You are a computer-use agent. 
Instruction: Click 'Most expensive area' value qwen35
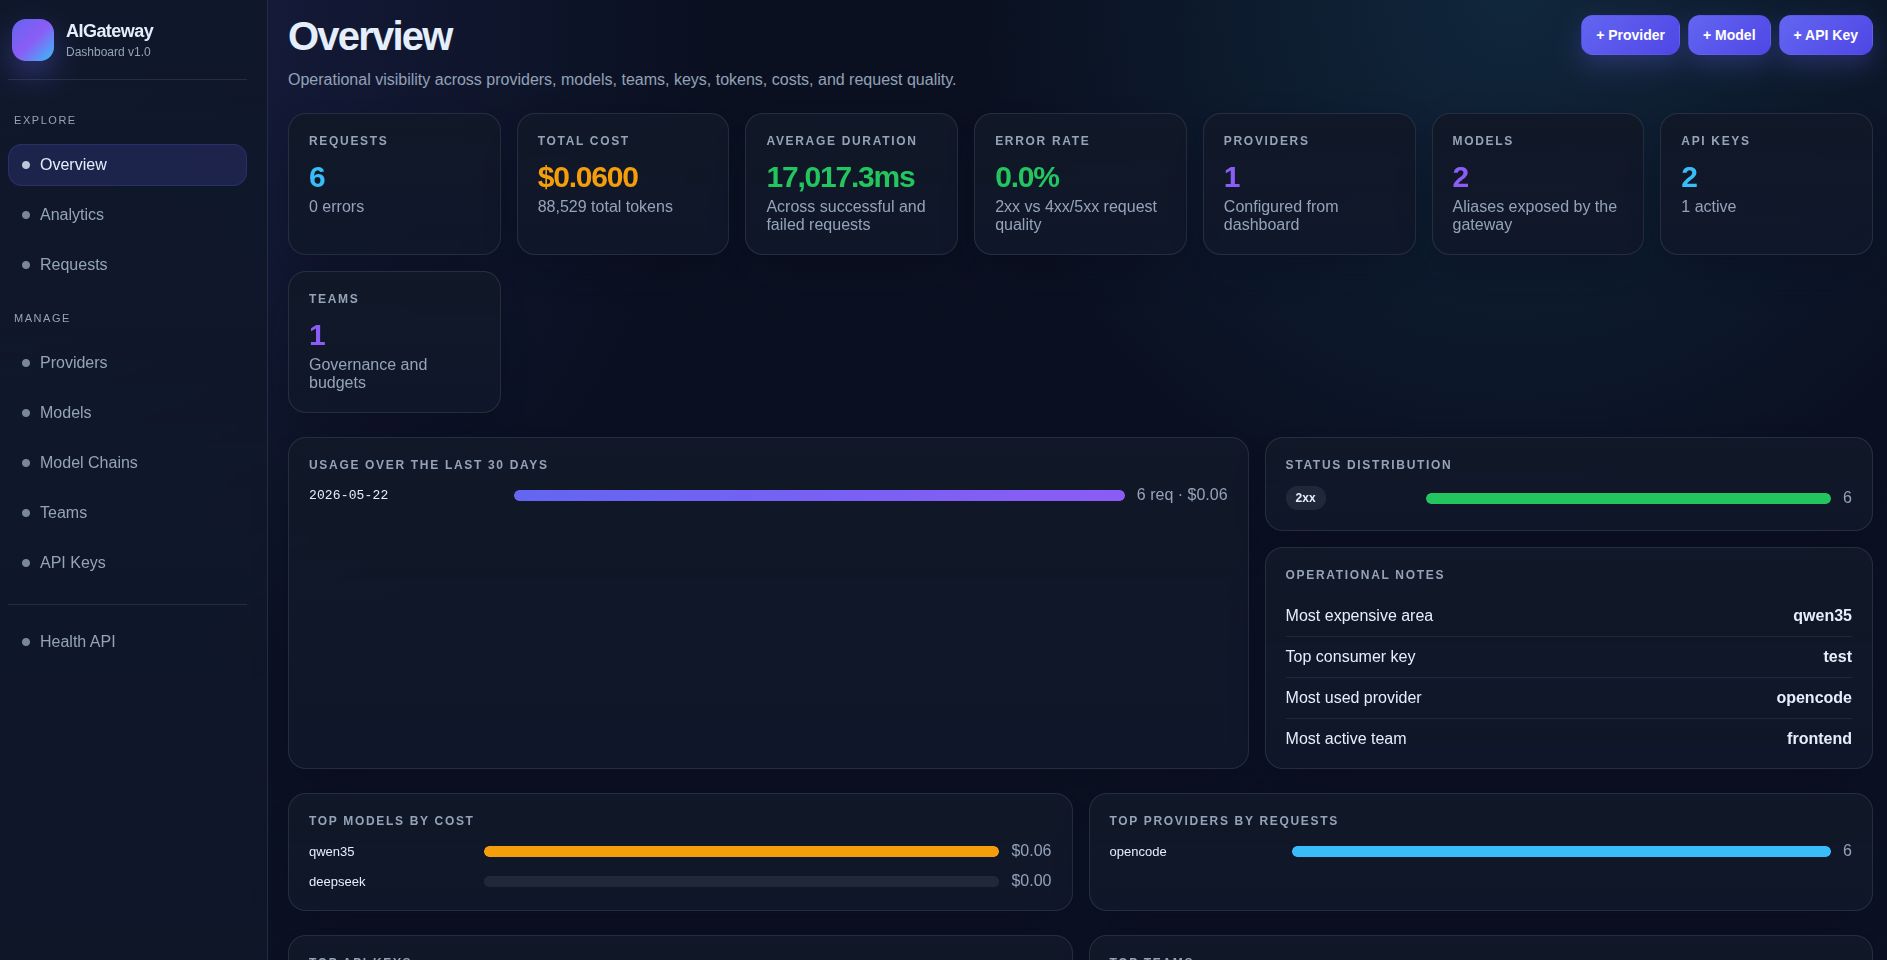point(1822,616)
